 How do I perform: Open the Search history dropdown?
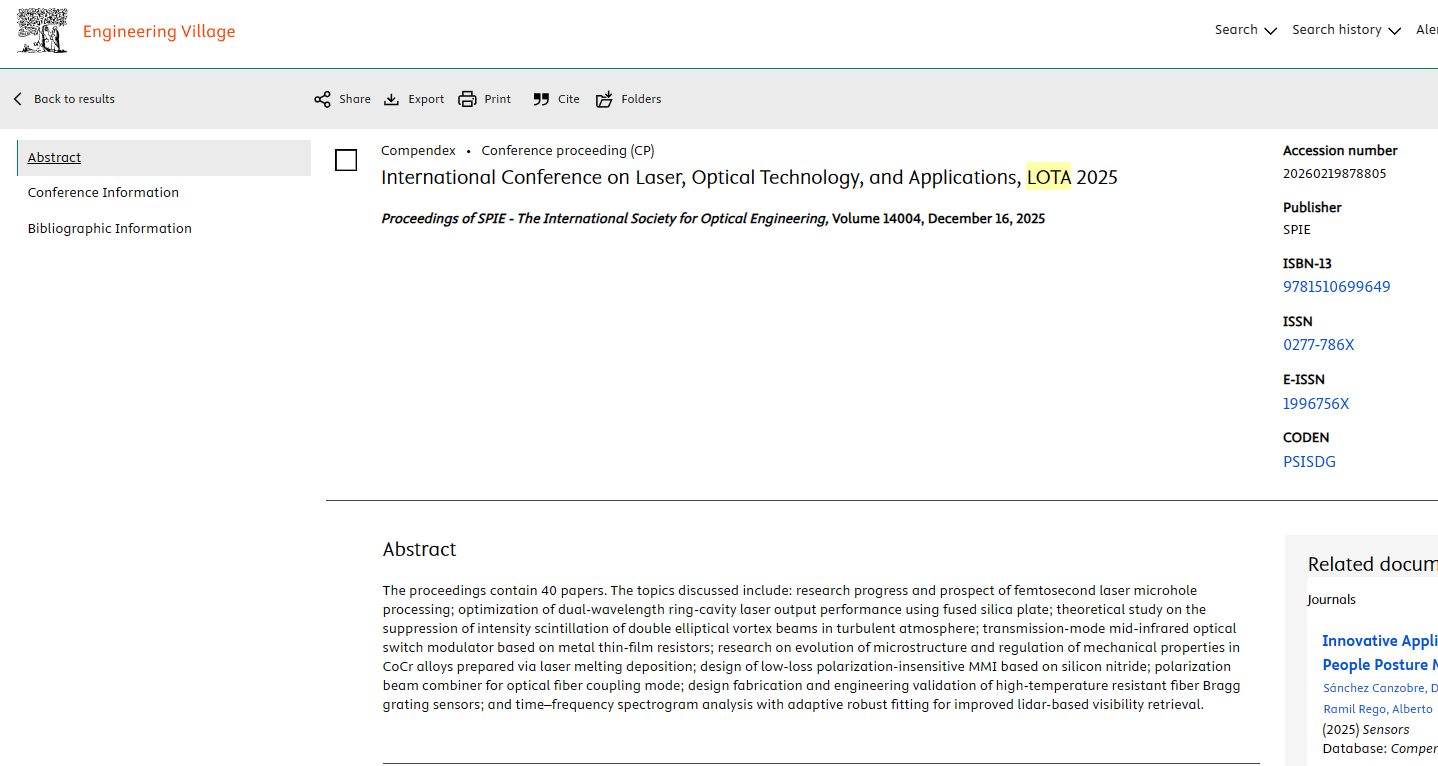(x=1345, y=30)
